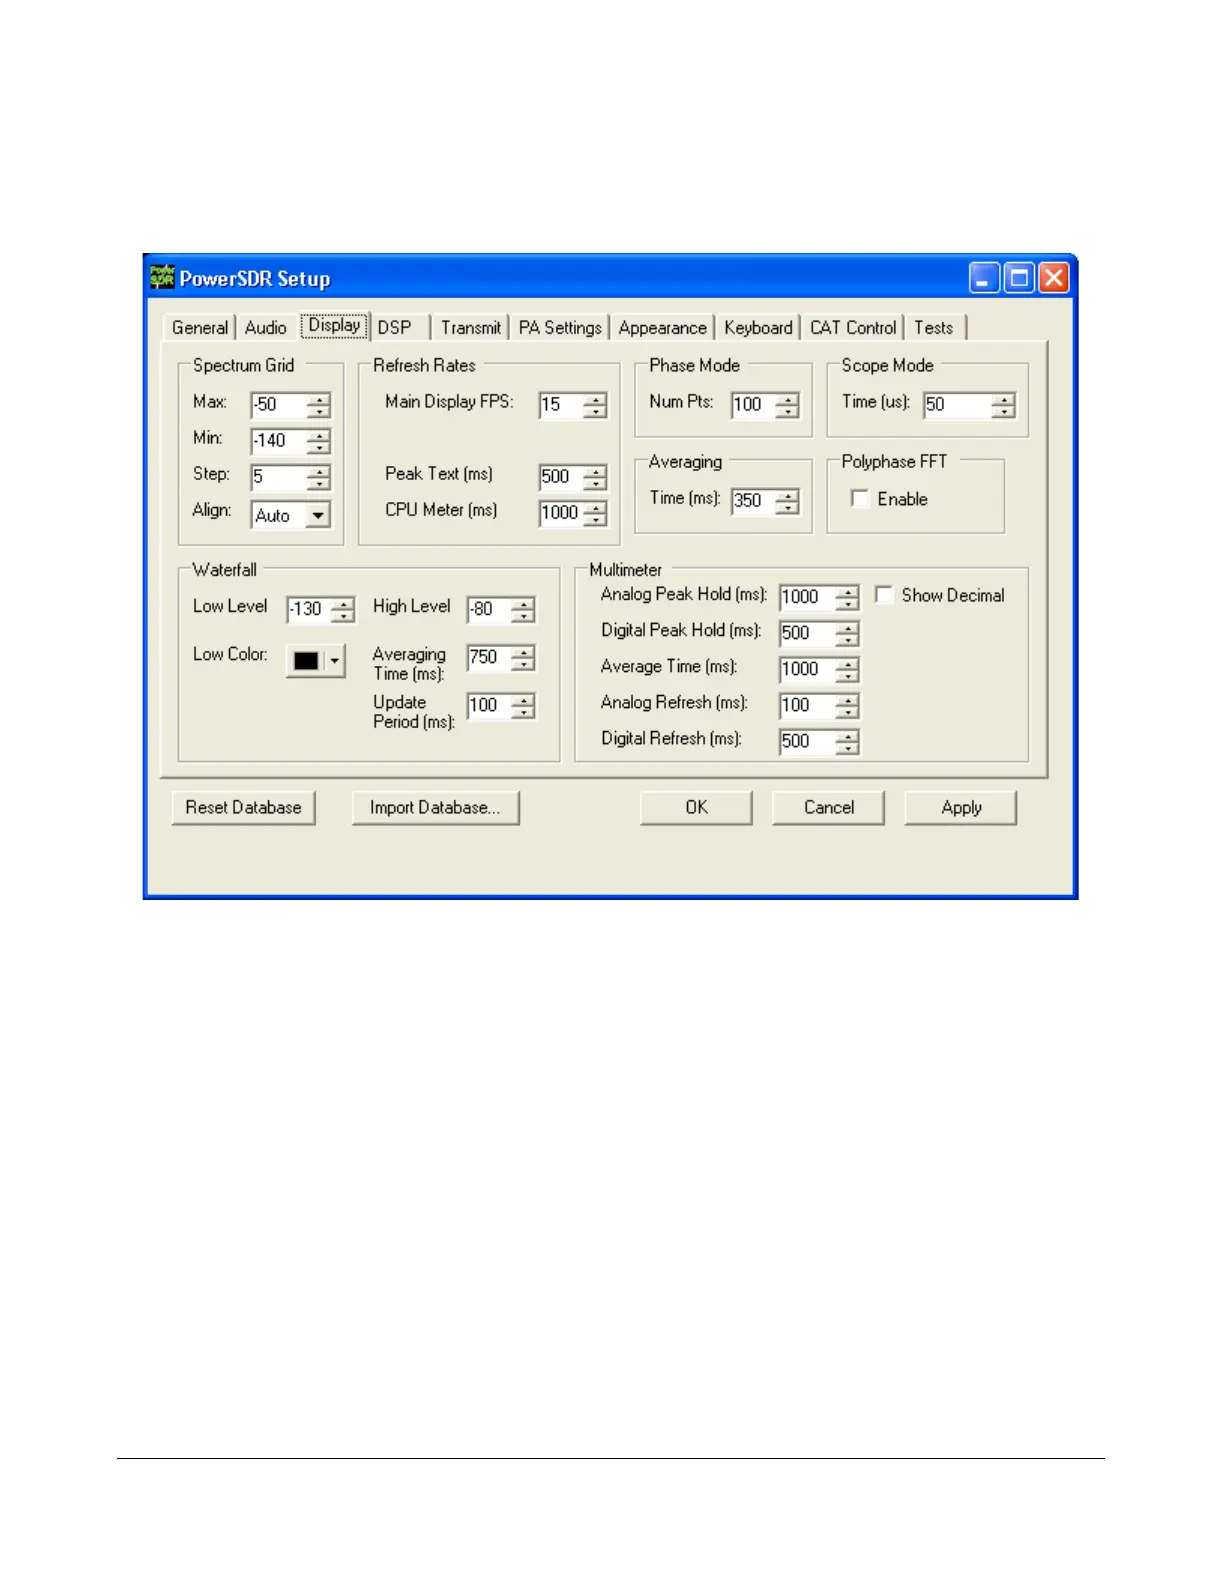
Task: Click the Phase Mode Num Pts field
Action: [x=753, y=405]
